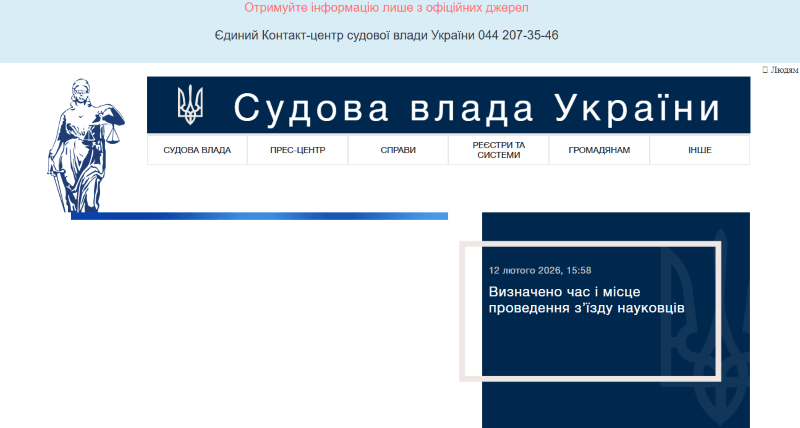Click the contact-center phone number 044 207-35-46
800x428 pixels.
(x=518, y=35)
